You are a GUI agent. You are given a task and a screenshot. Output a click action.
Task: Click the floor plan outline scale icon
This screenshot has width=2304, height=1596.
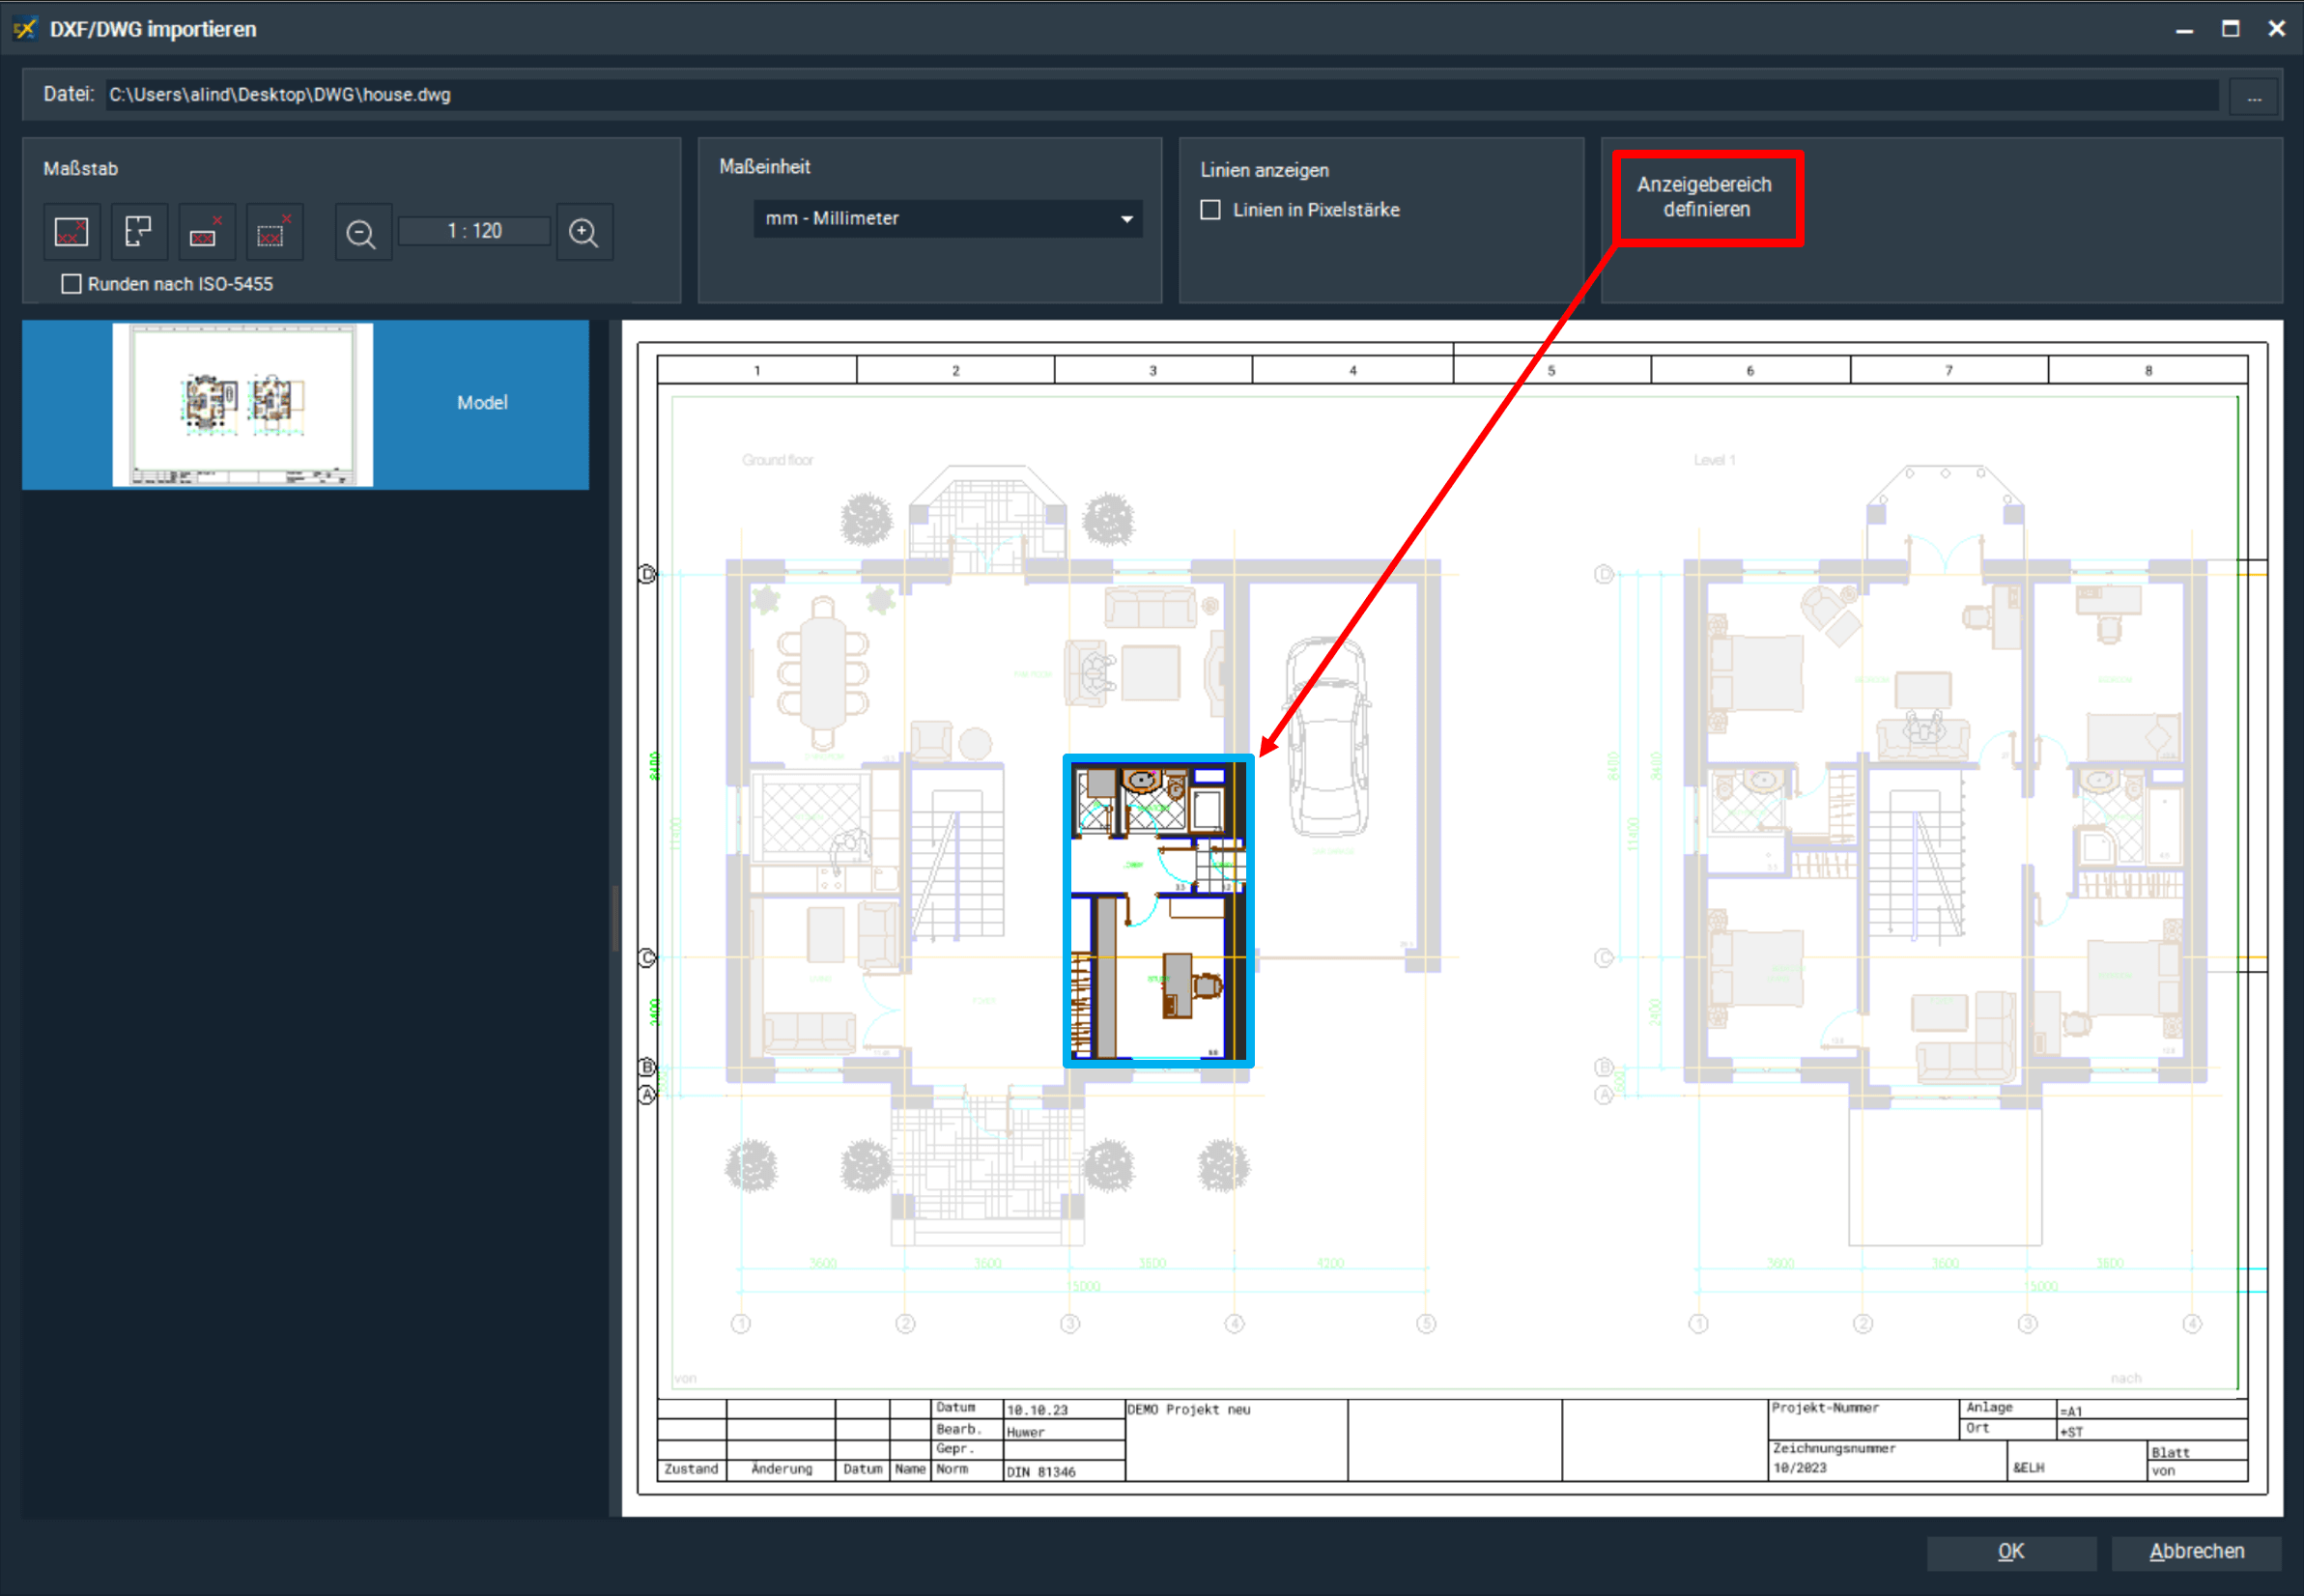click(138, 232)
